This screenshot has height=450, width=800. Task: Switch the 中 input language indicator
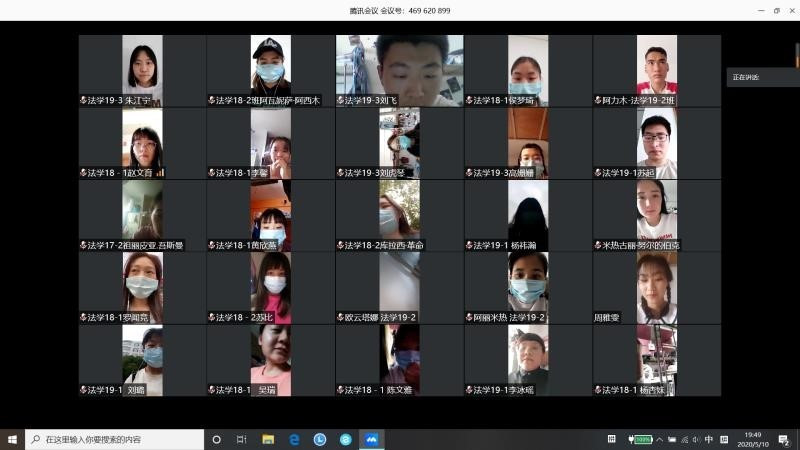tap(709, 439)
